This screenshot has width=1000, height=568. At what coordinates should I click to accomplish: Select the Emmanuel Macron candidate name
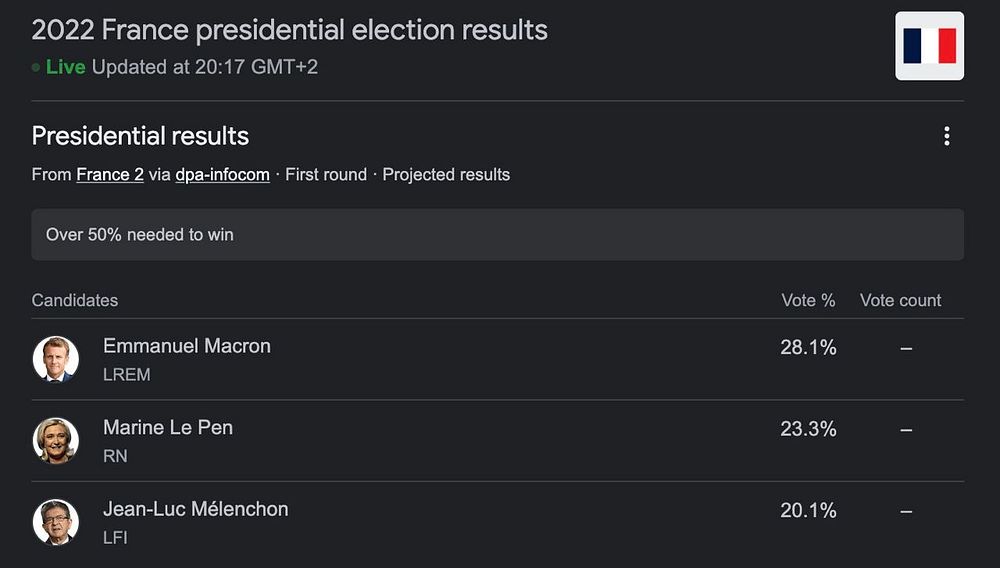coord(187,346)
